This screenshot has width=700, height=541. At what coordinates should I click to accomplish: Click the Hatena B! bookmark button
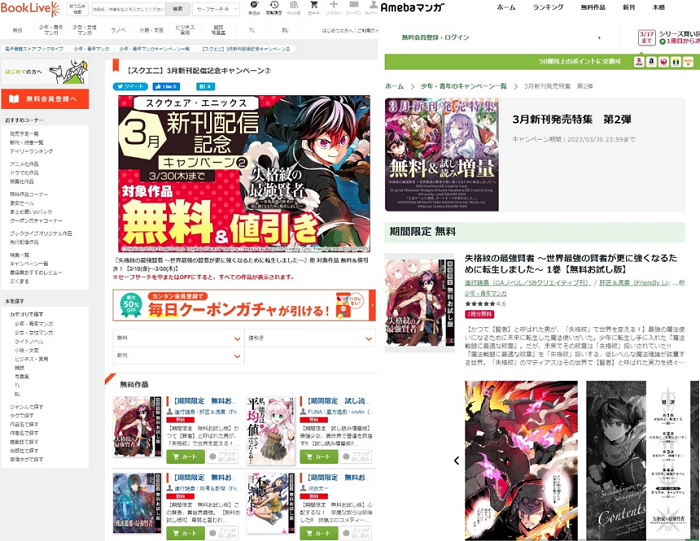pyautogui.click(x=205, y=87)
